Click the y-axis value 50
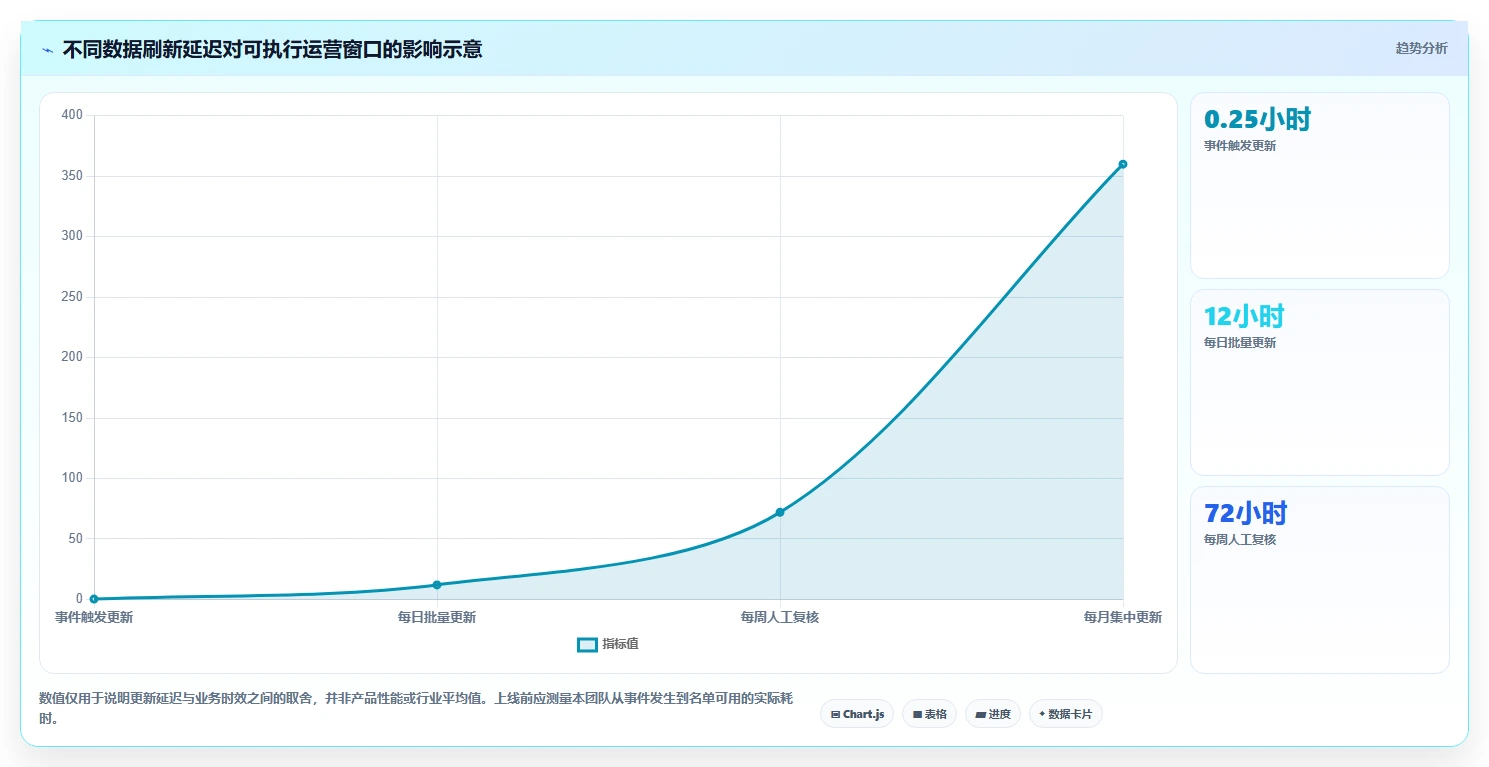 (x=76, y=539)
